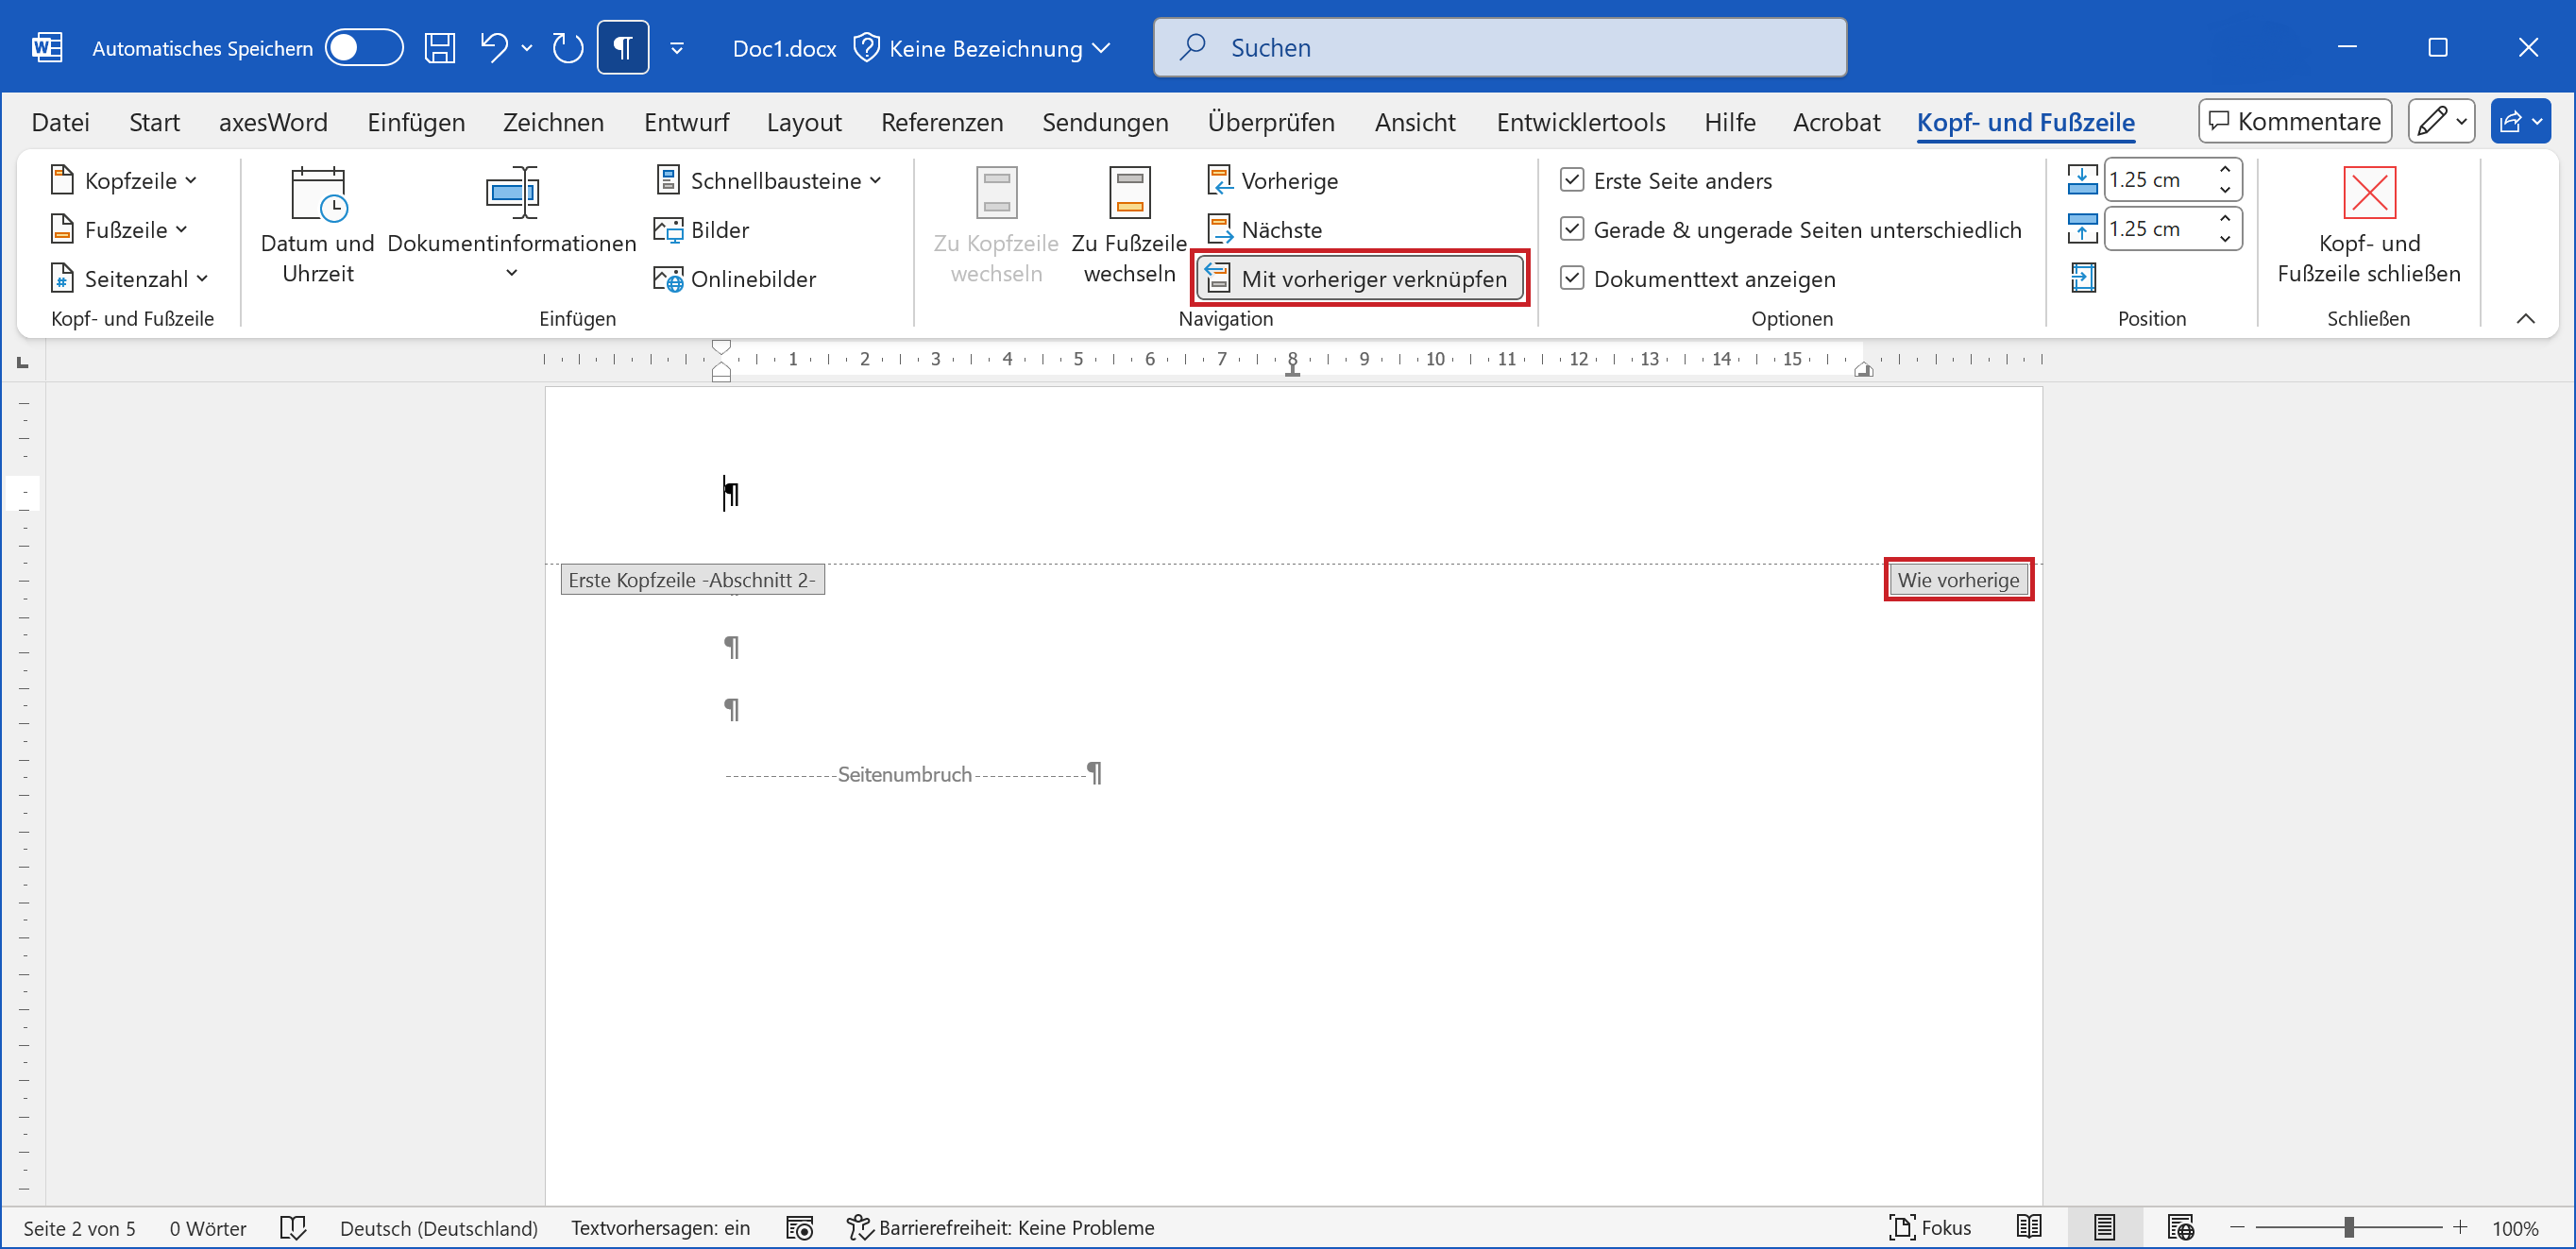The height and width of the screenshot is (1249, 2576).
Task: Click Wie vorherige header tag
Action: (1958, 580)
